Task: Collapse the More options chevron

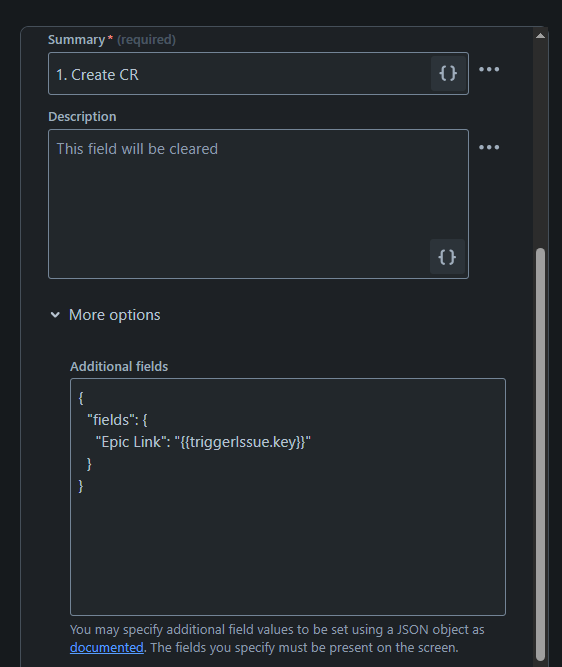Action: (55, 315)
